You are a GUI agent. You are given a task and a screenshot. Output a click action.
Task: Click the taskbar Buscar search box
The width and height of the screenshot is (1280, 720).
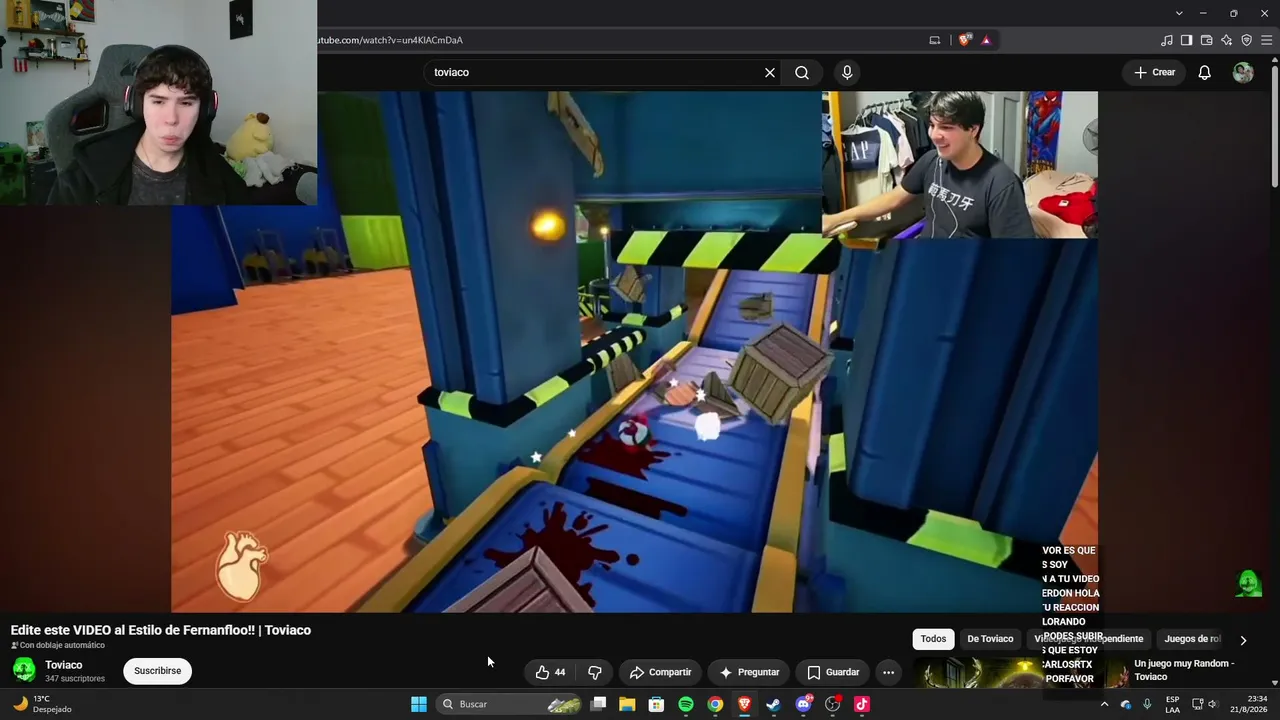tap(510, 704)
